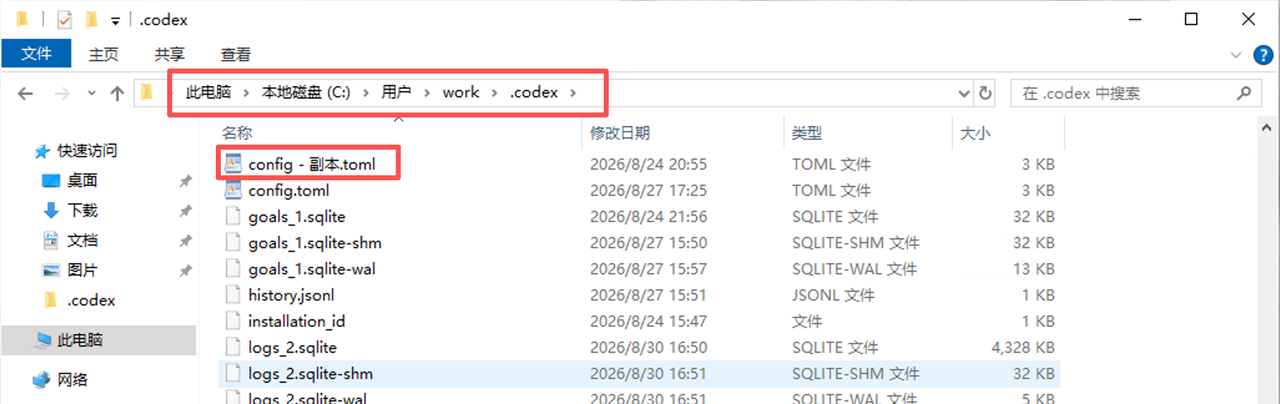Switch to the 主页 ribbon tab
The width and height of the screenshot is (1280, 404).
pos(103,54)
